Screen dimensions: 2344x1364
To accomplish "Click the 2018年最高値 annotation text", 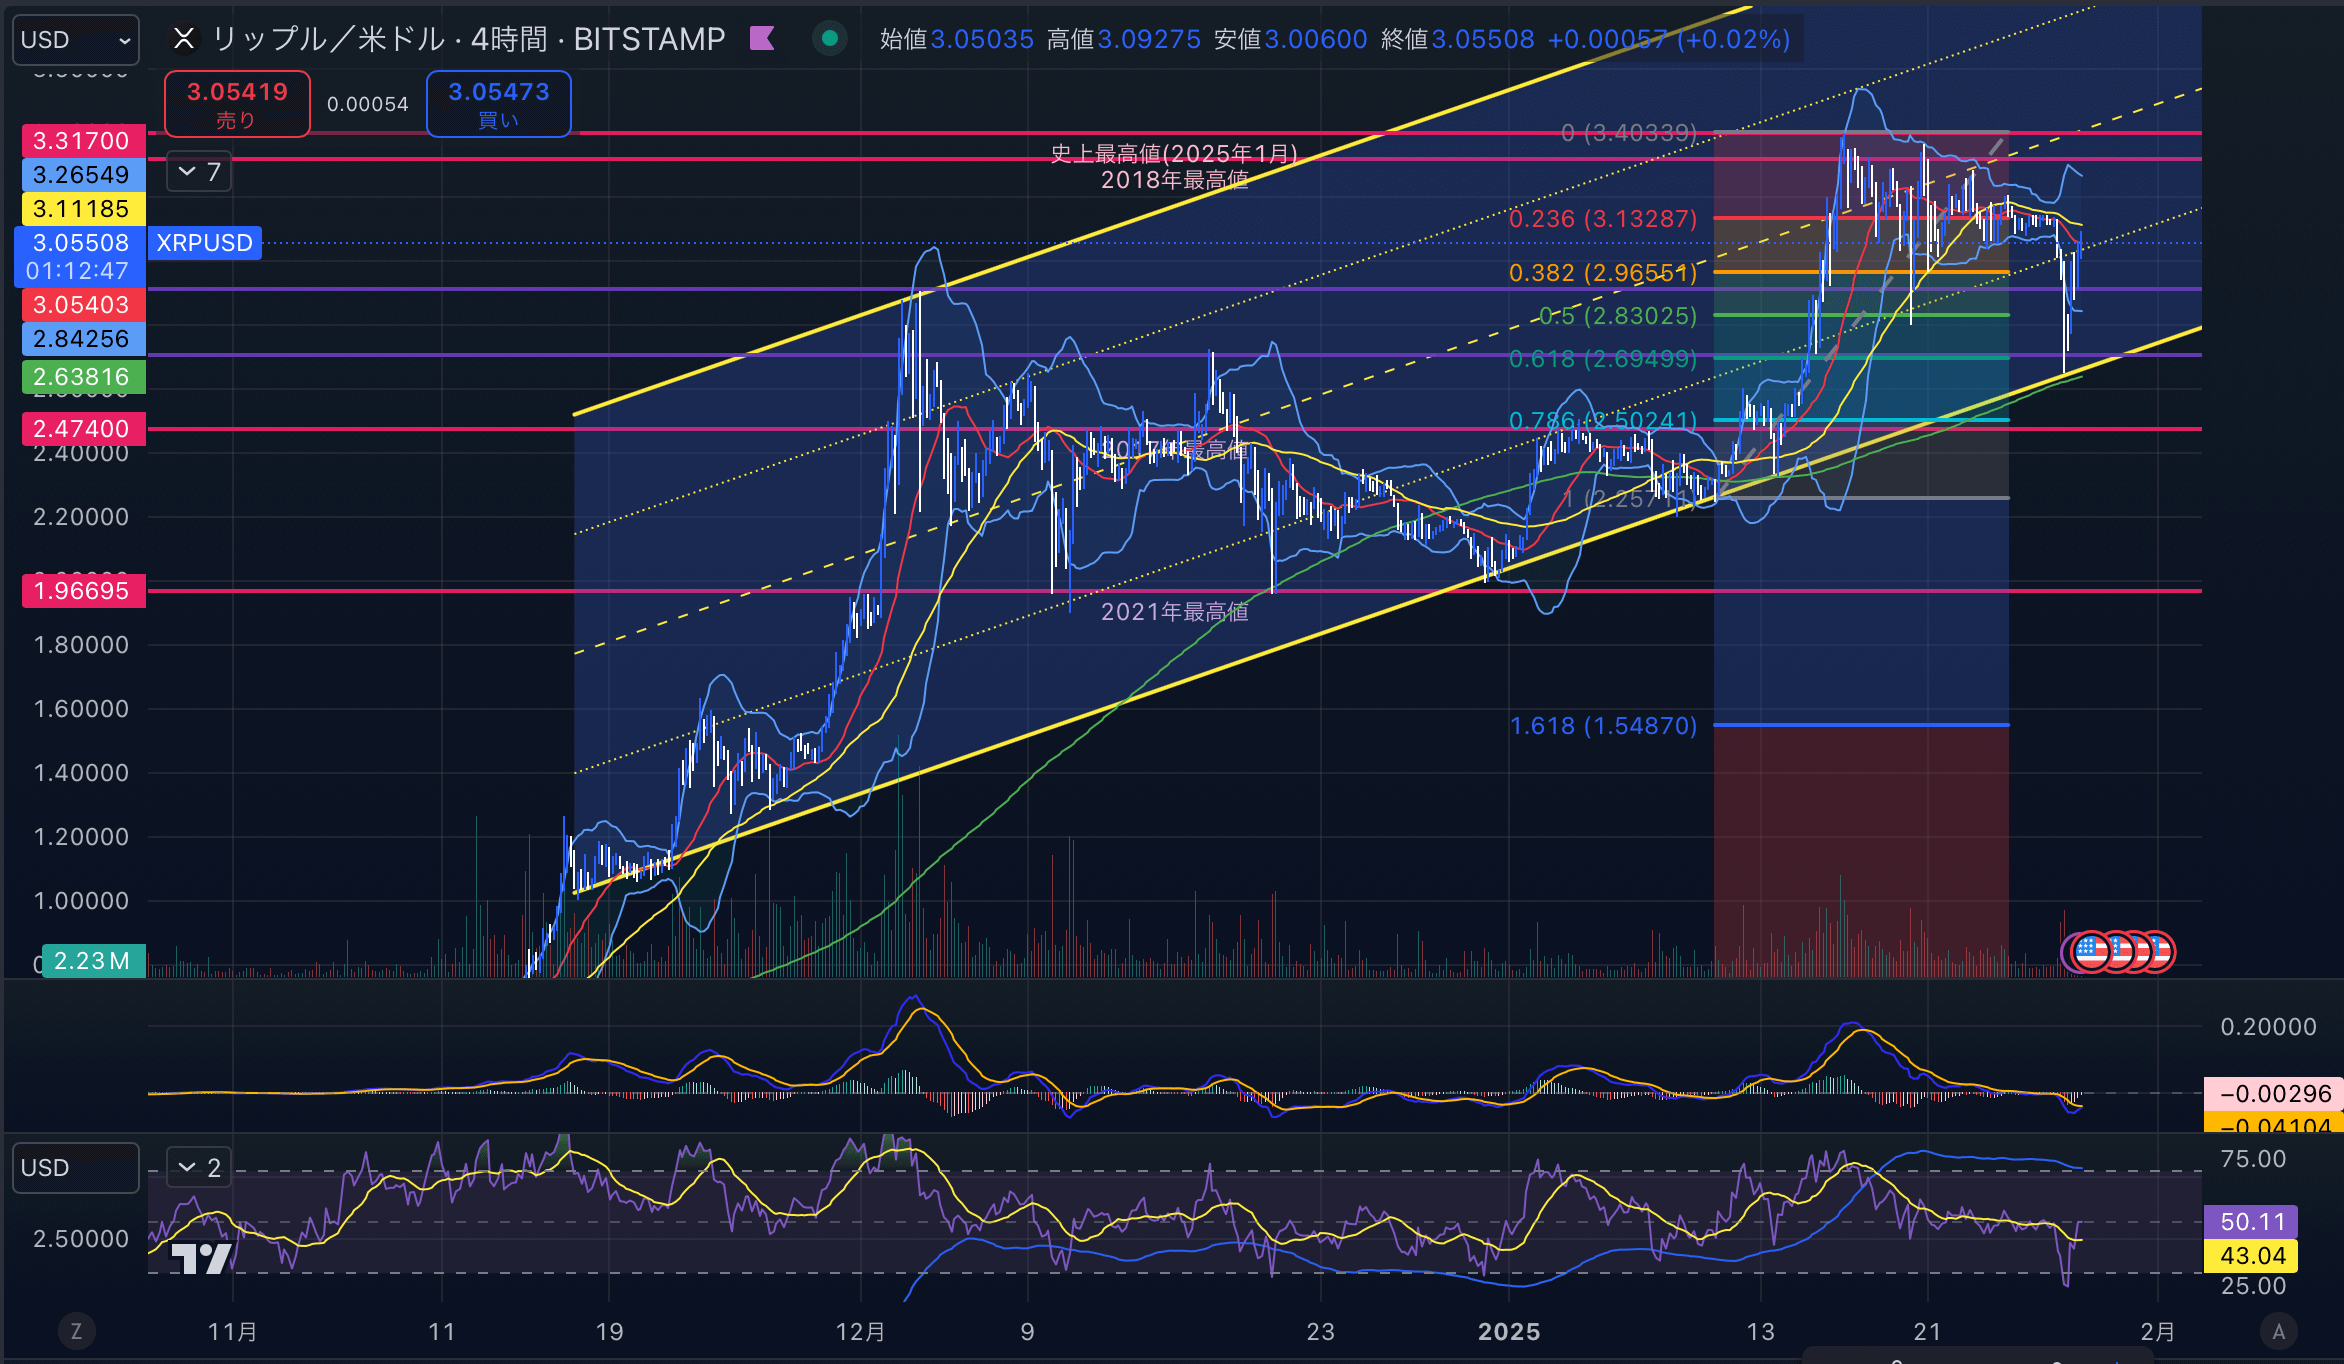I will 1175,180.
